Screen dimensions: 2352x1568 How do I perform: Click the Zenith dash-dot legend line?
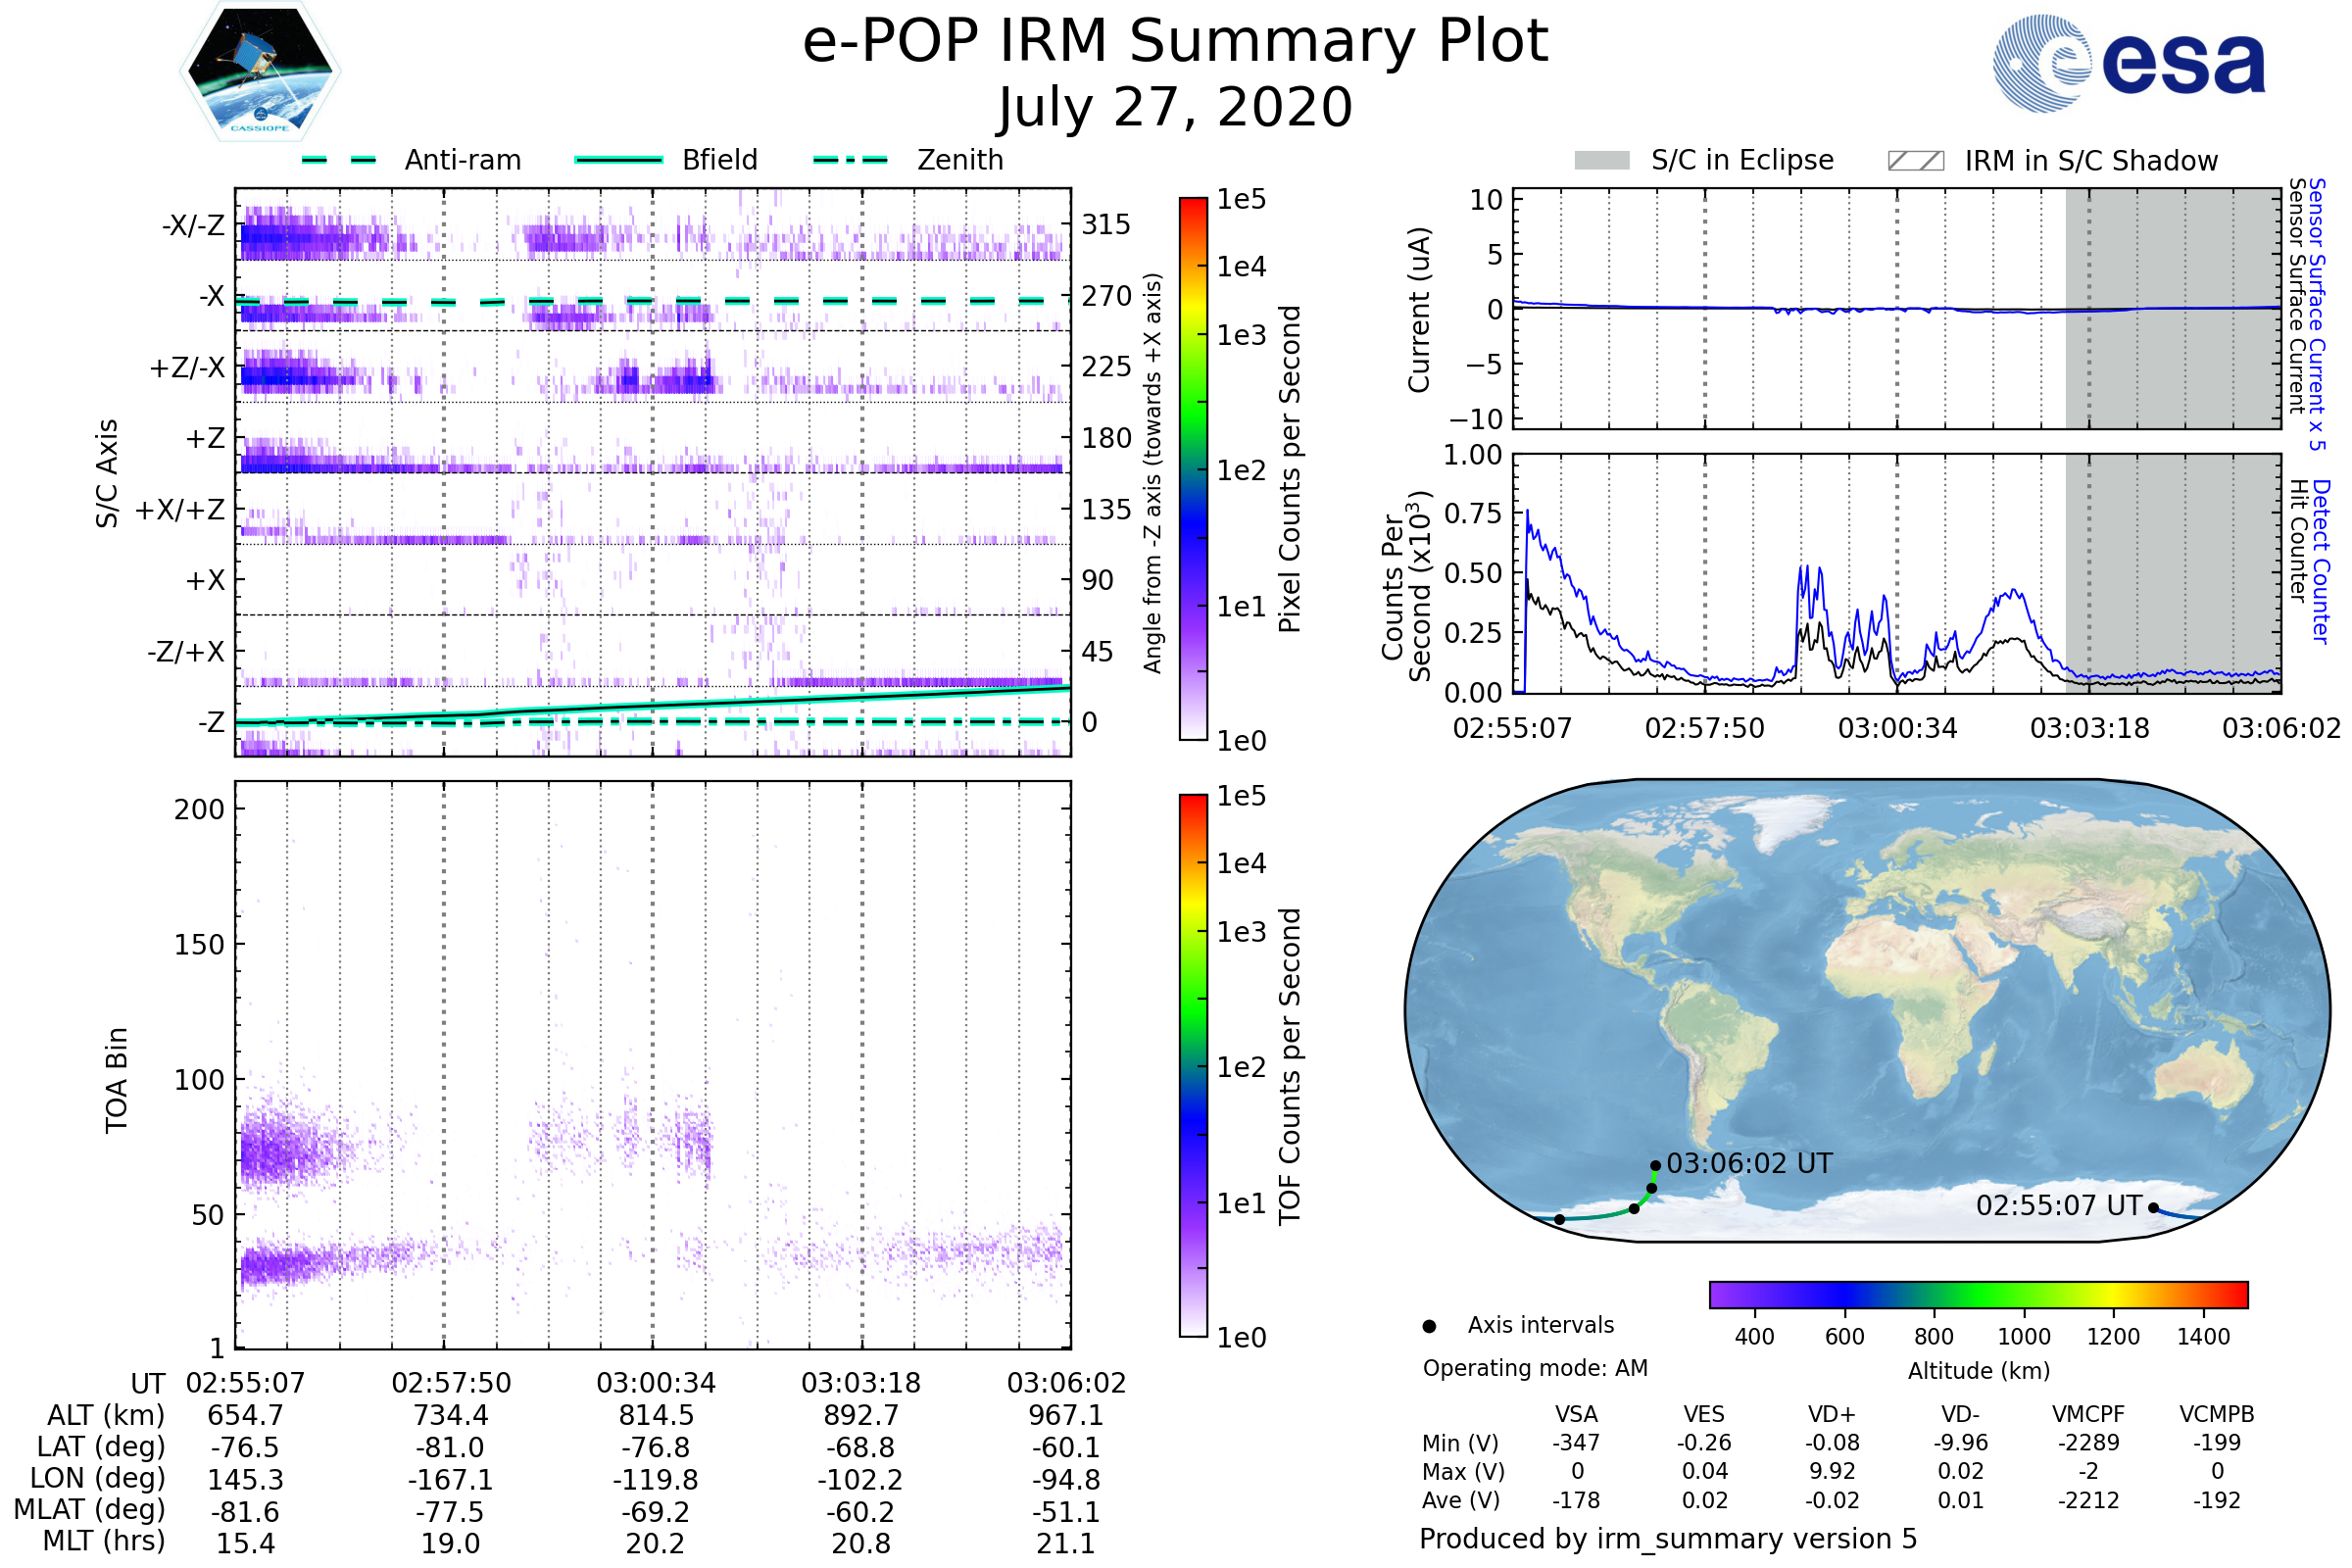pos(850,160)
